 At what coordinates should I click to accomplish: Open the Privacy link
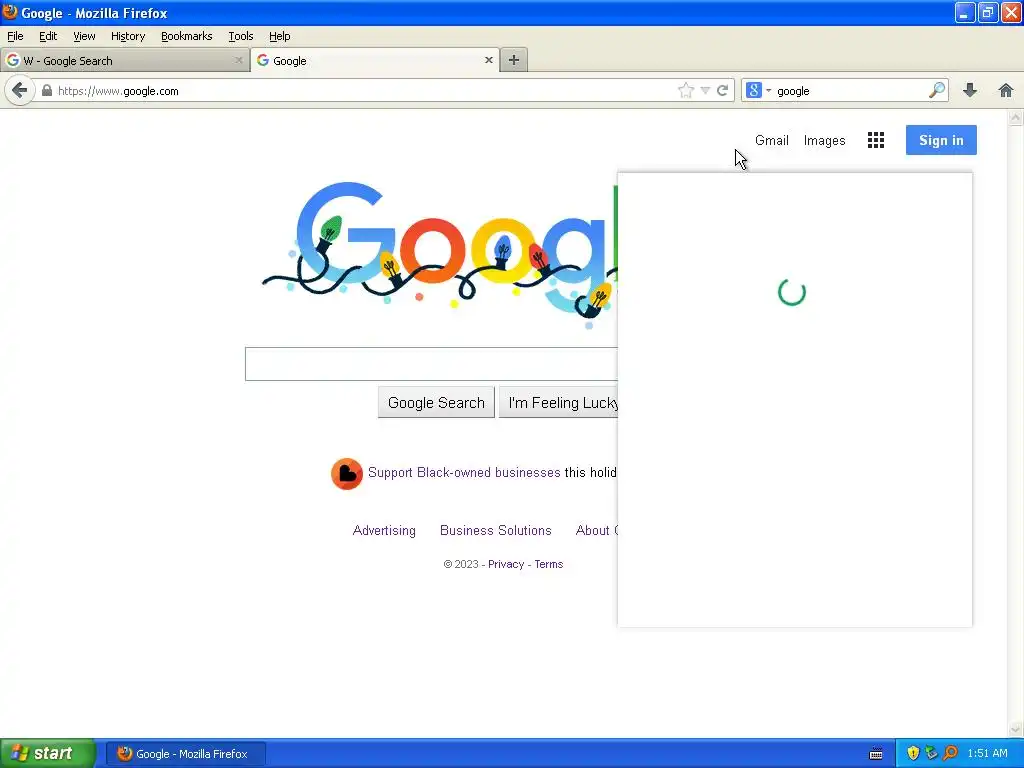(506, 564)
